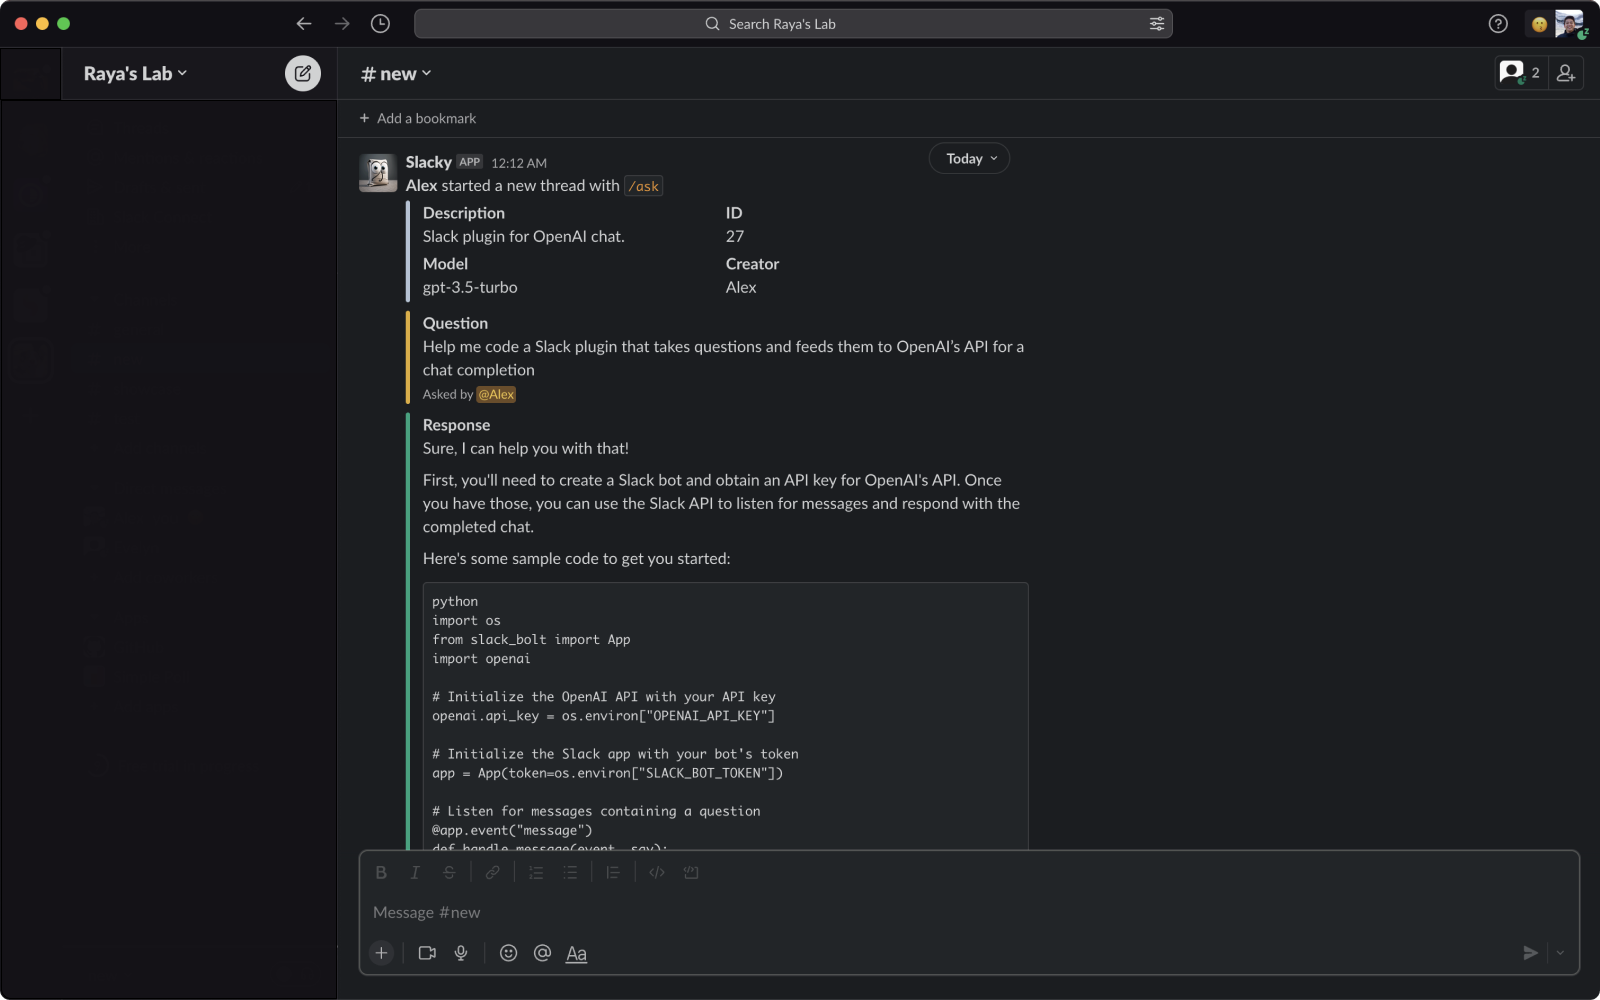1600x1000 pixels.
Task: Click the Message #new input field
Action: tap(968, 913)
